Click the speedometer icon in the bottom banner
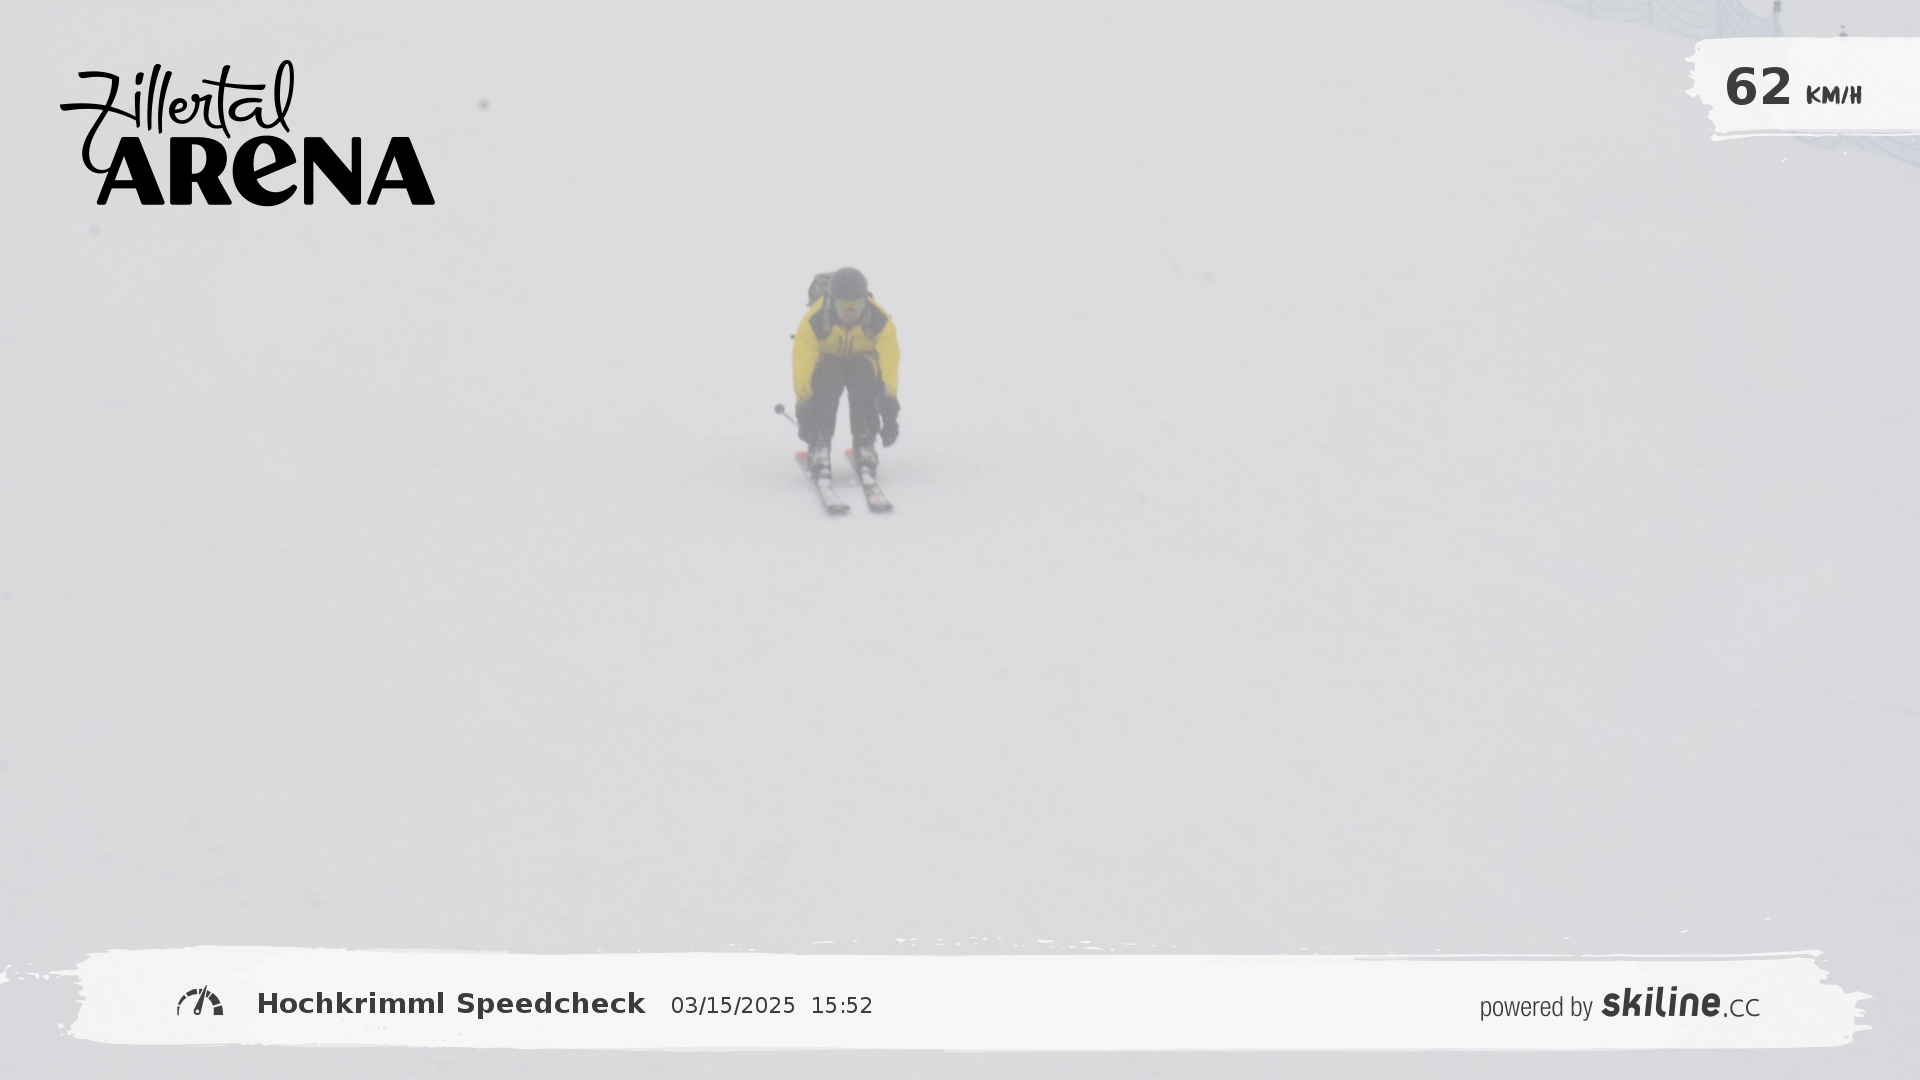The image size is (1920, 1080). click(200, 1002)
